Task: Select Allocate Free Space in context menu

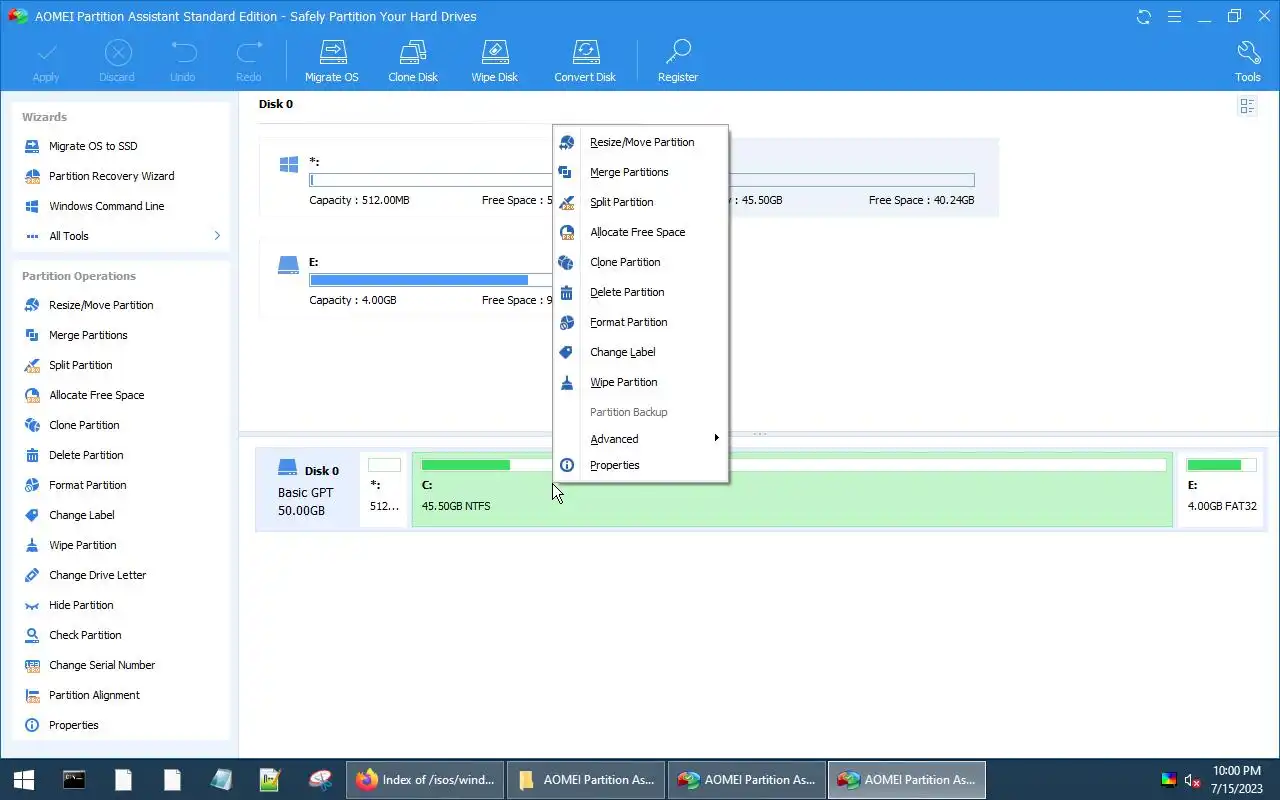Action: tap(640, 232)
